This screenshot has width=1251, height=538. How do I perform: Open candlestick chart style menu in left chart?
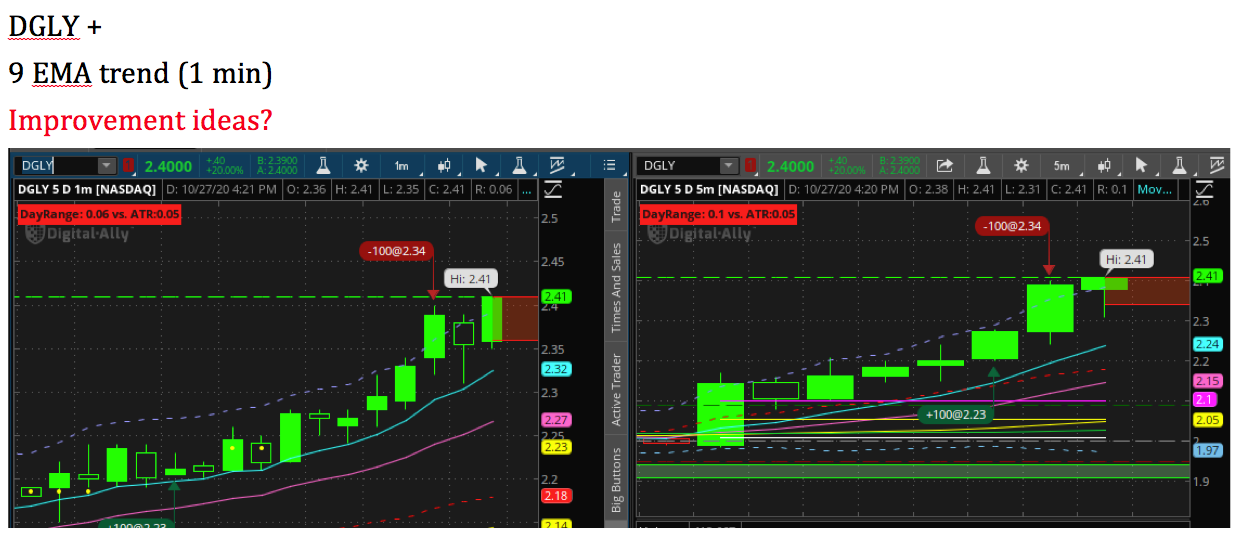click(443, 166)
